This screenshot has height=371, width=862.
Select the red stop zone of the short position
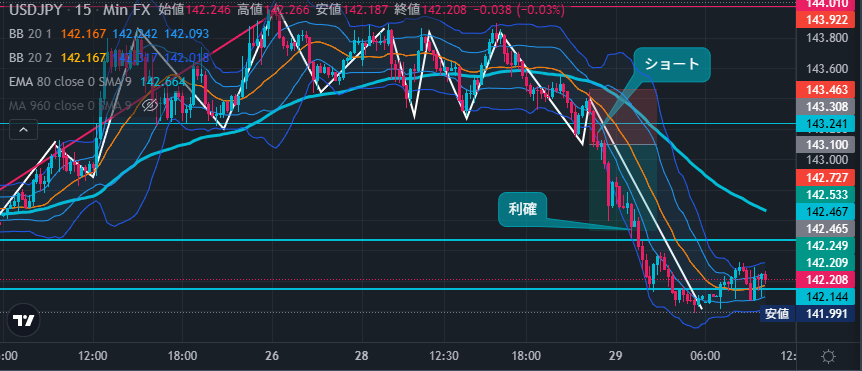(623, 117)
